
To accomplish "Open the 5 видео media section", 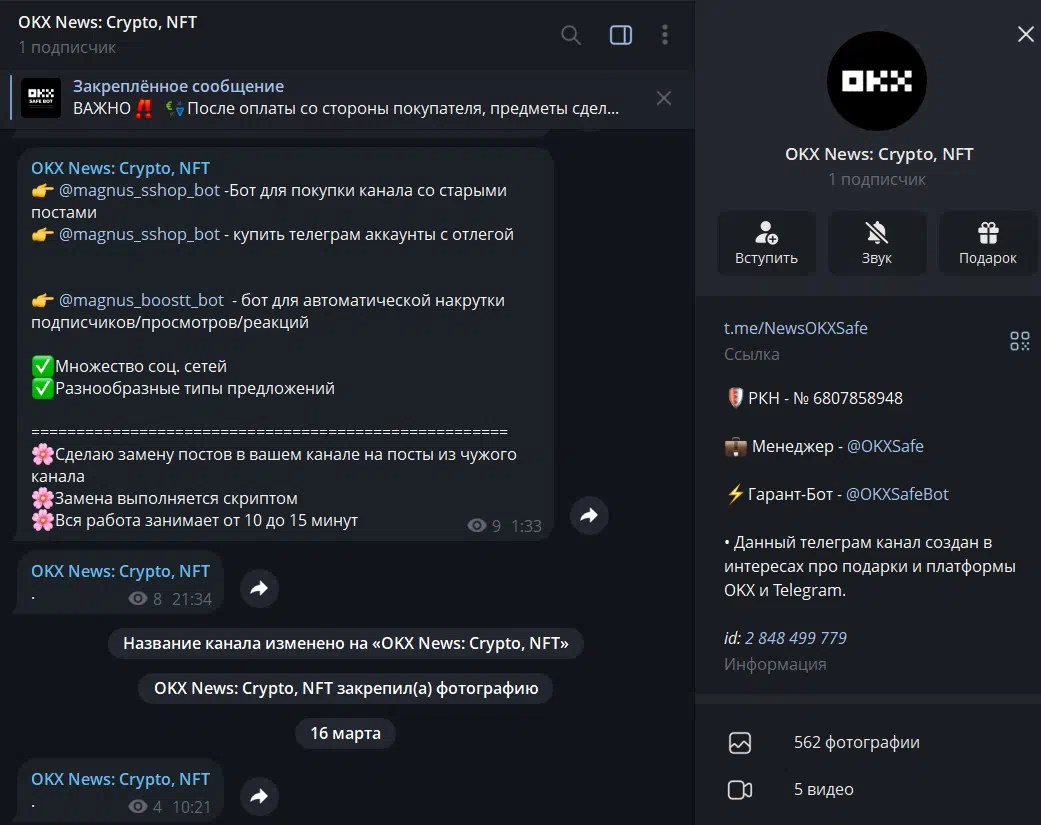I will 823,789.
